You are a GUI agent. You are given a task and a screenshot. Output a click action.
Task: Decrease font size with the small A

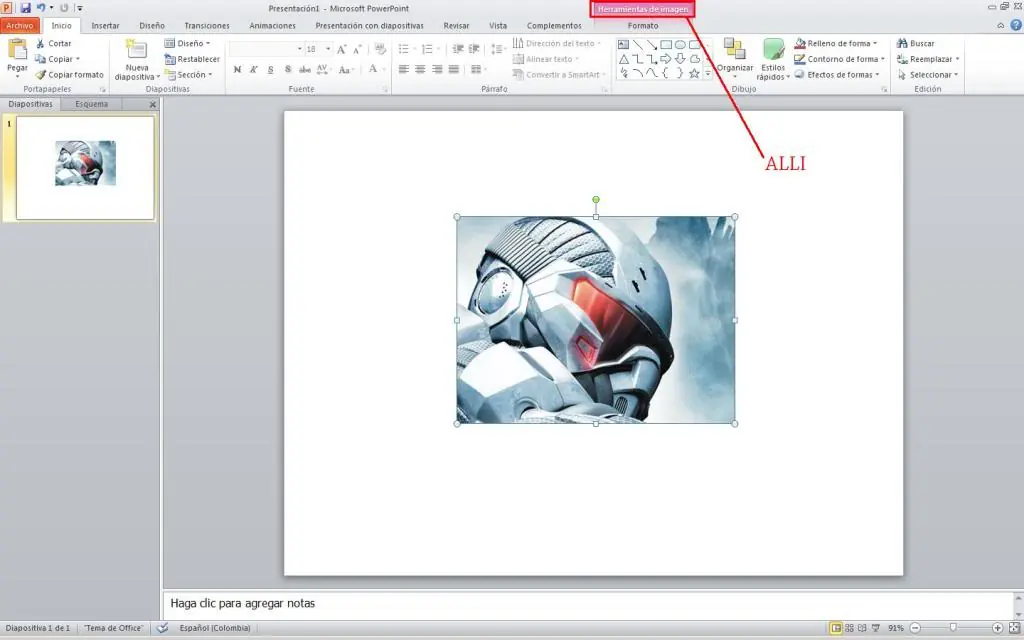(357, 49)
